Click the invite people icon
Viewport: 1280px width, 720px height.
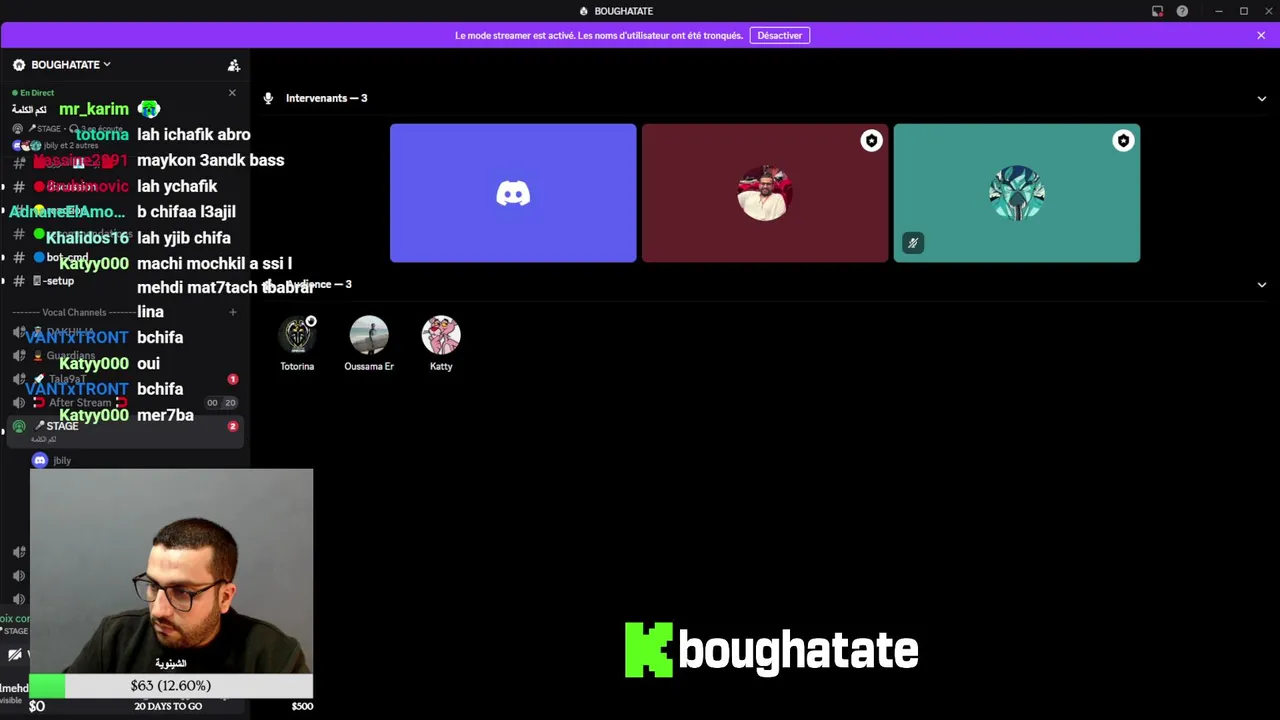[x=234, y=65]
